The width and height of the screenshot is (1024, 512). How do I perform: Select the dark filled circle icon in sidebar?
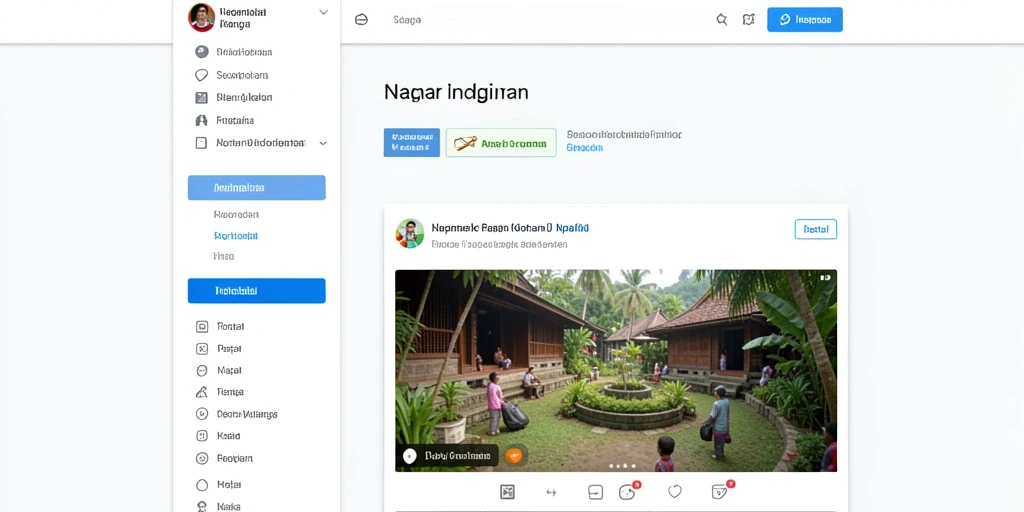(x=202, y=52)
